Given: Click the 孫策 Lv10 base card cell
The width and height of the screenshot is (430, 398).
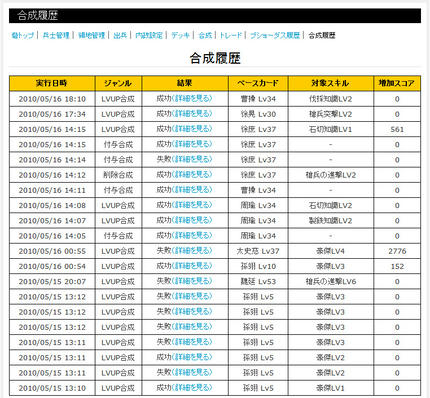Looking at the screenshot, I should pyautogui.click(x=258, y=266).
